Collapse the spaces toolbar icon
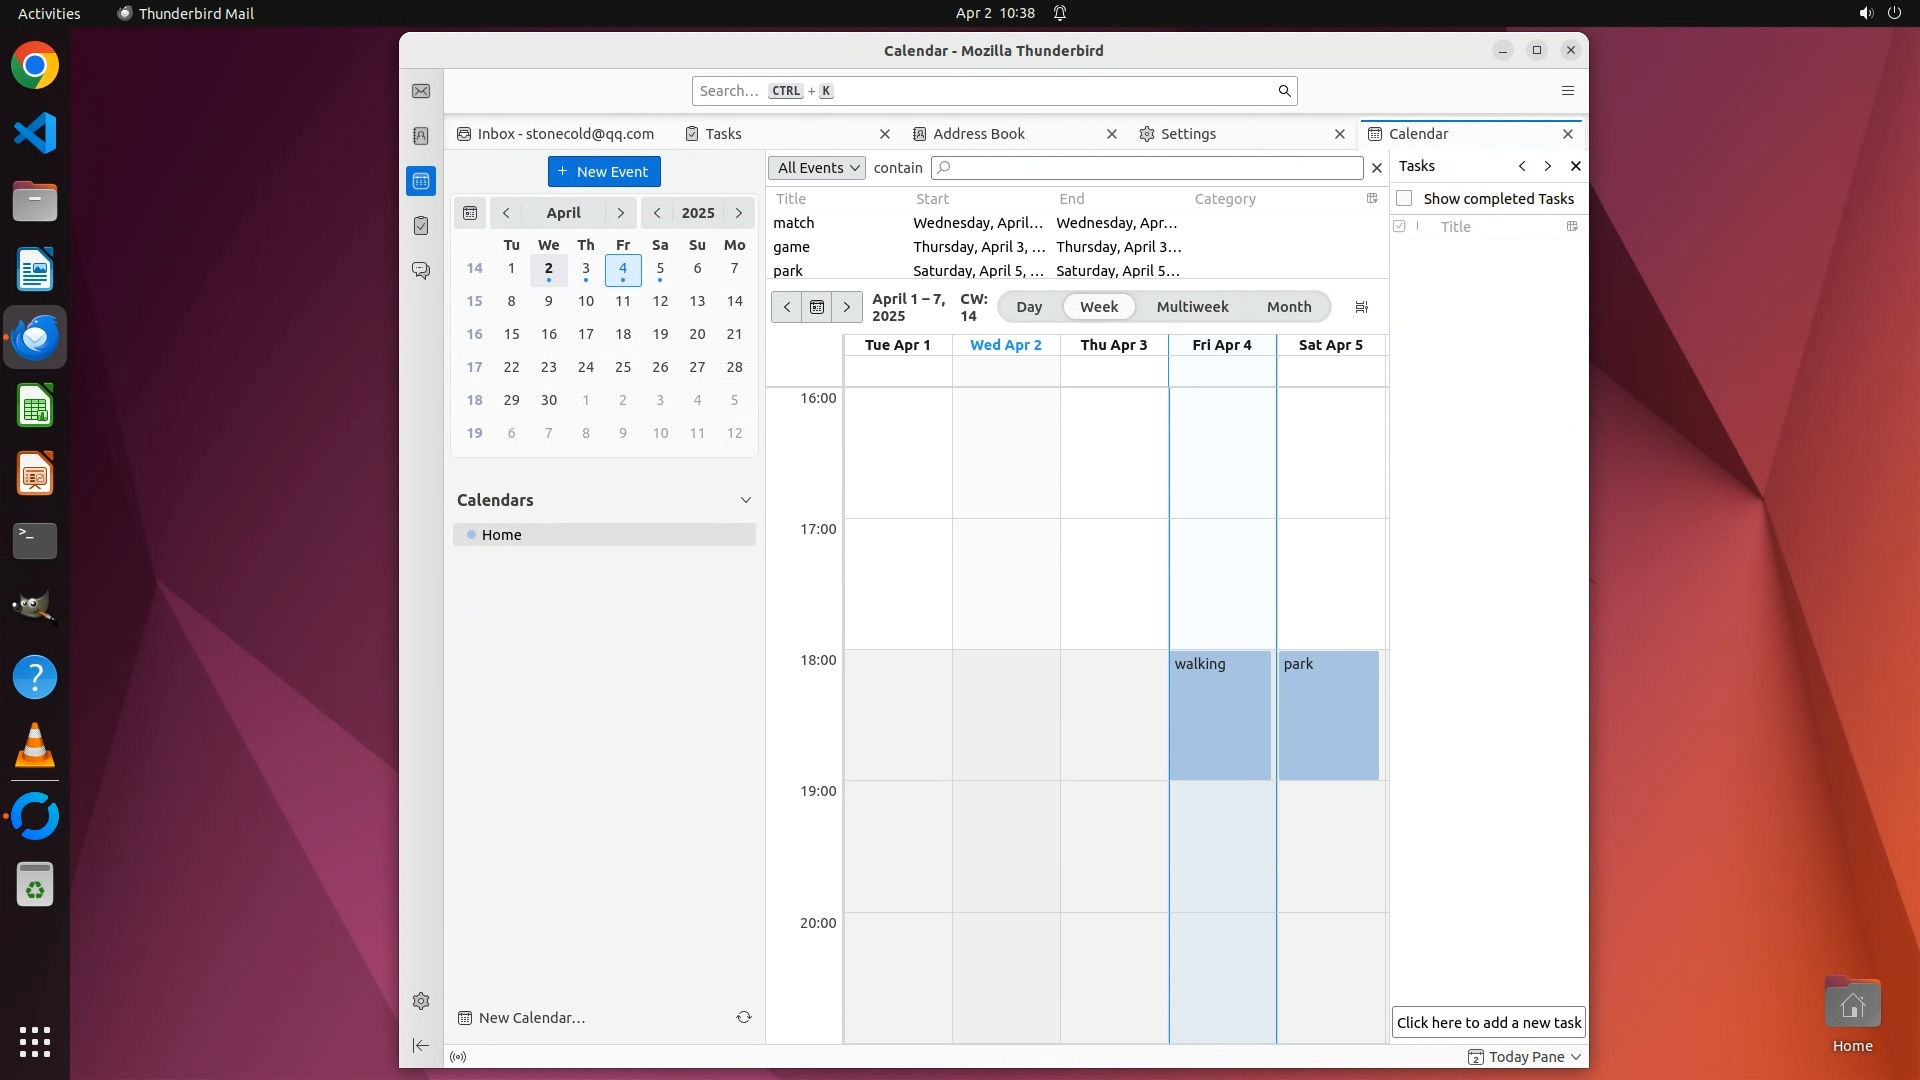The height and width of the screenshot is (1080, 1920). click(421, 1045)
